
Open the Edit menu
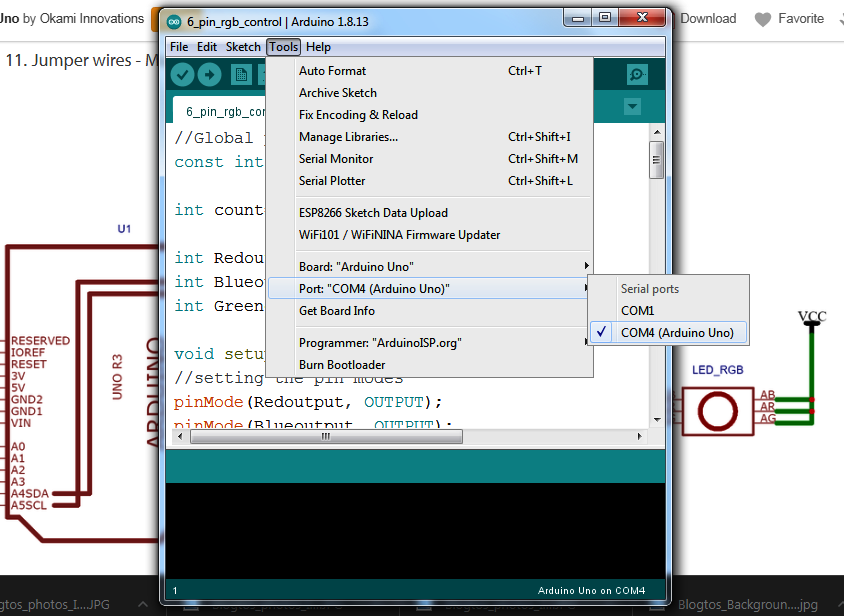tap(207, 47)
